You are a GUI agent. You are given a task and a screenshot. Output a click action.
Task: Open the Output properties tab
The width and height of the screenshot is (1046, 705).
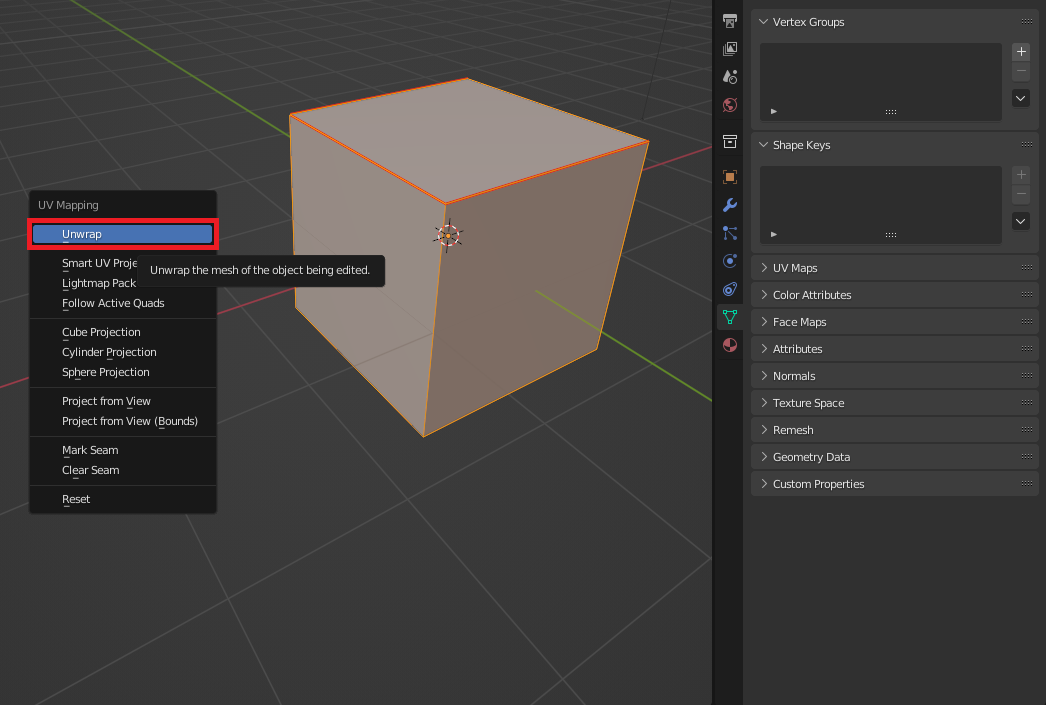pyautogui.click(x=730, y=21)
